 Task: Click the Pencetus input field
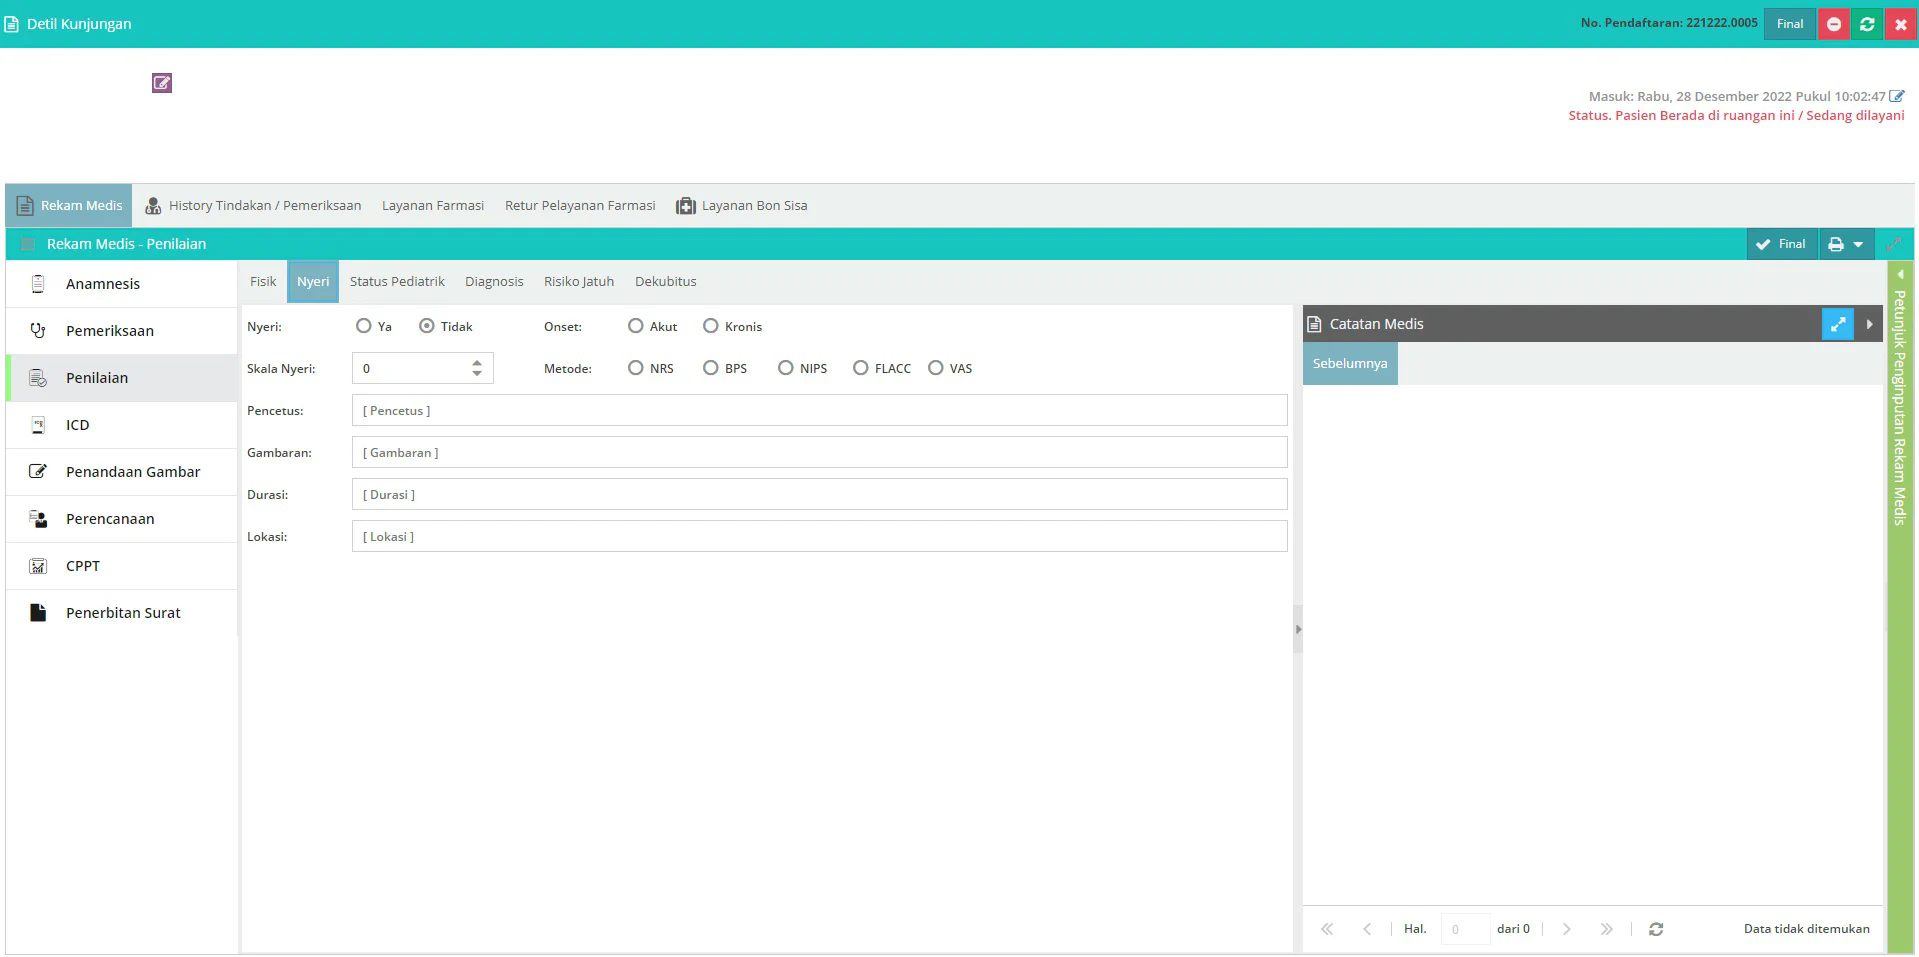coord(819,410)
